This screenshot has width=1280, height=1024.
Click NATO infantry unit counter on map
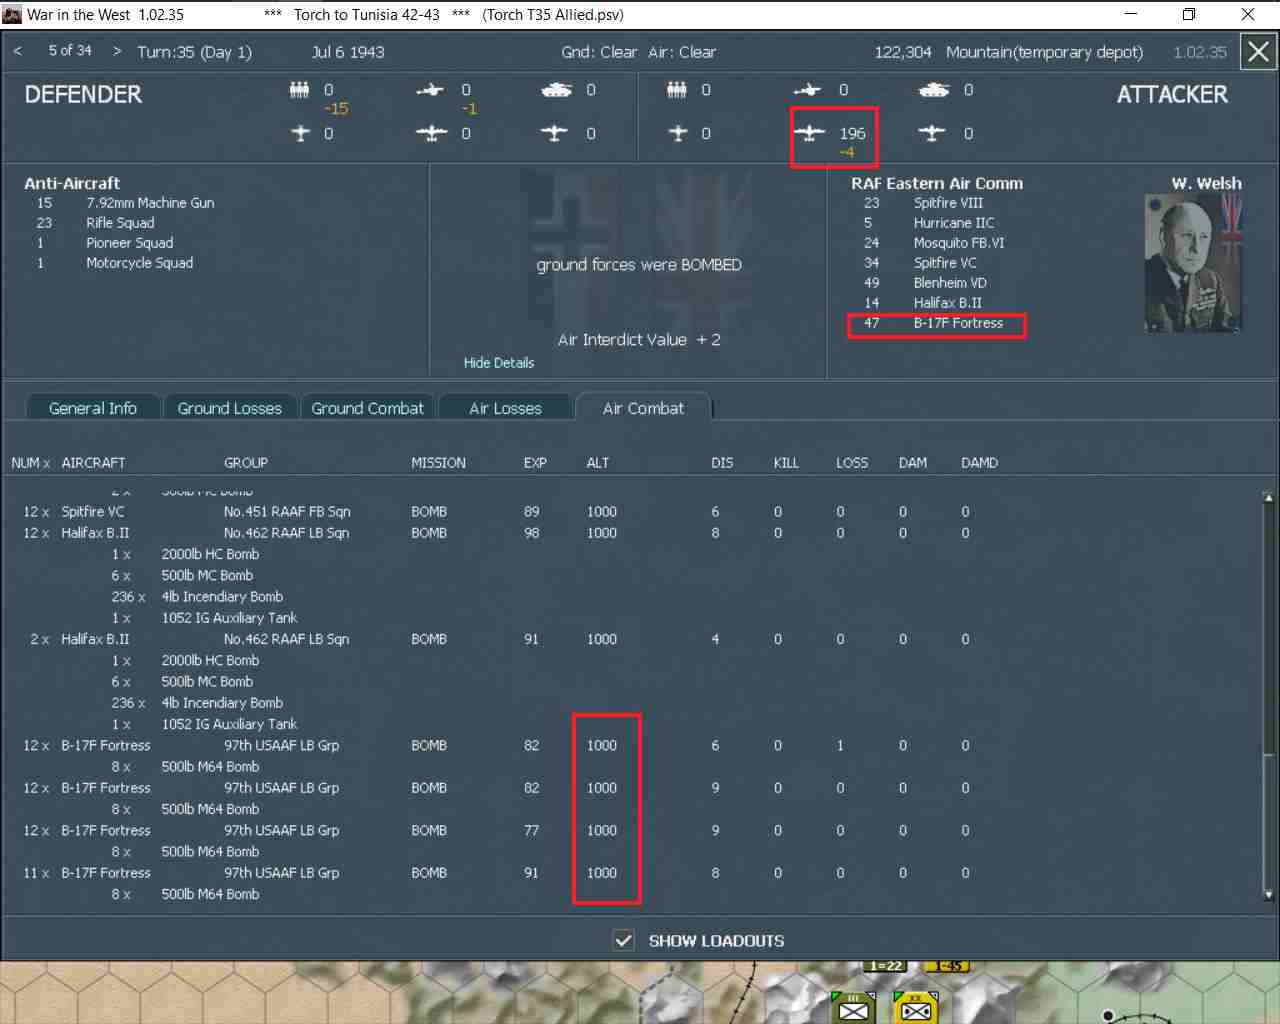[853, 1008]
